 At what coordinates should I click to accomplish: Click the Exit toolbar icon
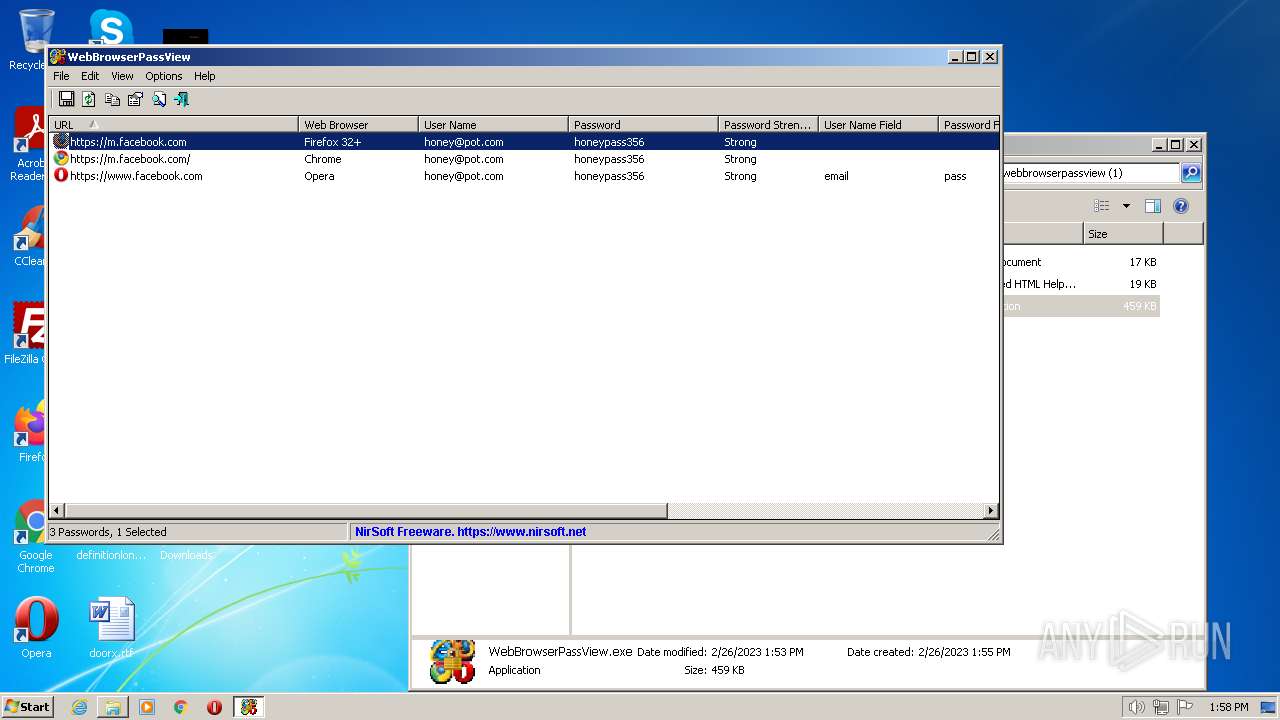pyautogui.click(x=181, y=99)
